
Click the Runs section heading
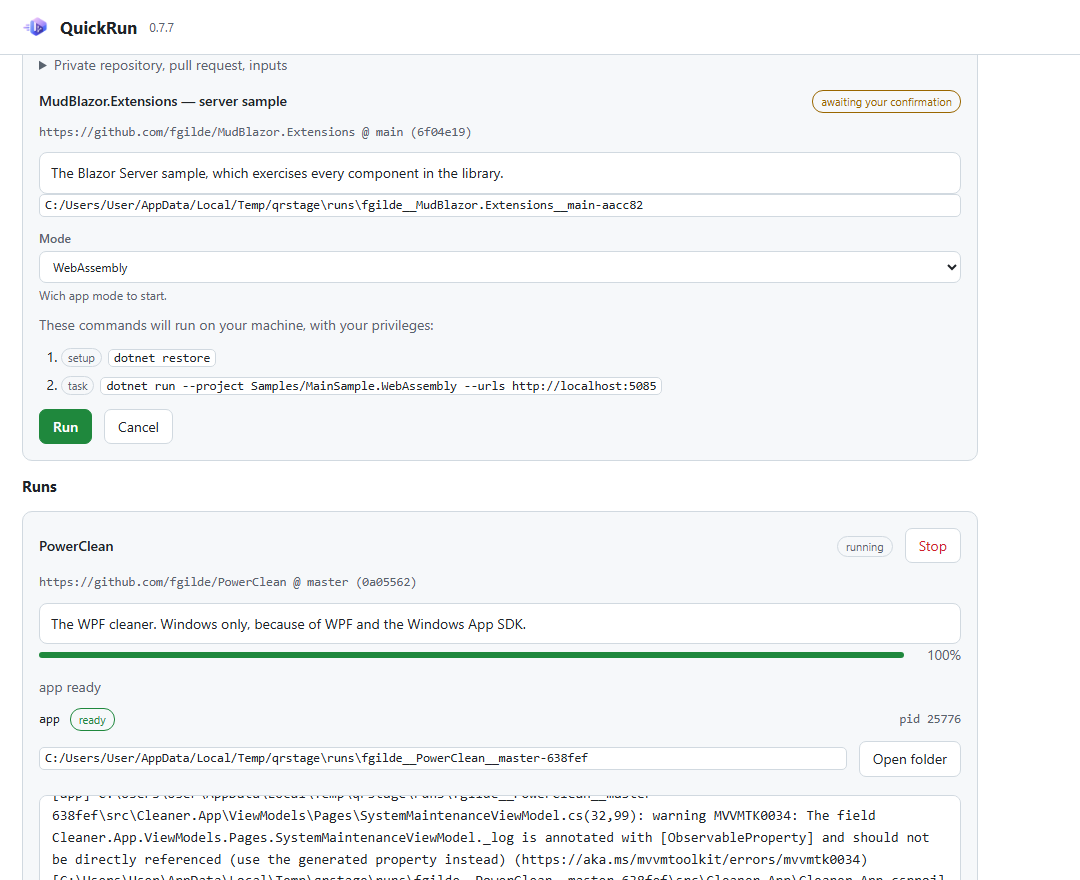click(39, 487)
